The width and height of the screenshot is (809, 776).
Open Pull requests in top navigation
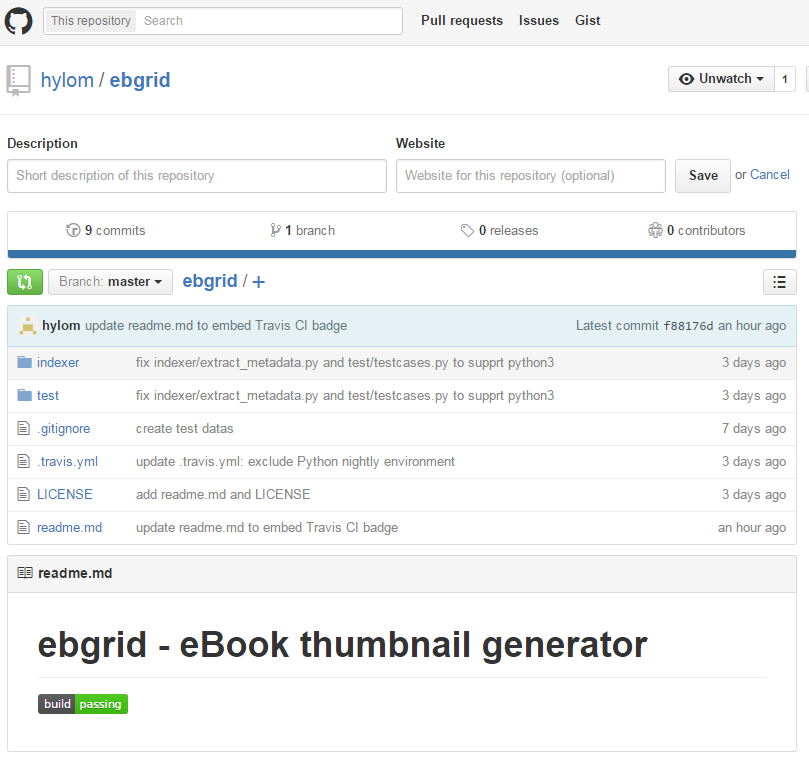pos(462,21)
